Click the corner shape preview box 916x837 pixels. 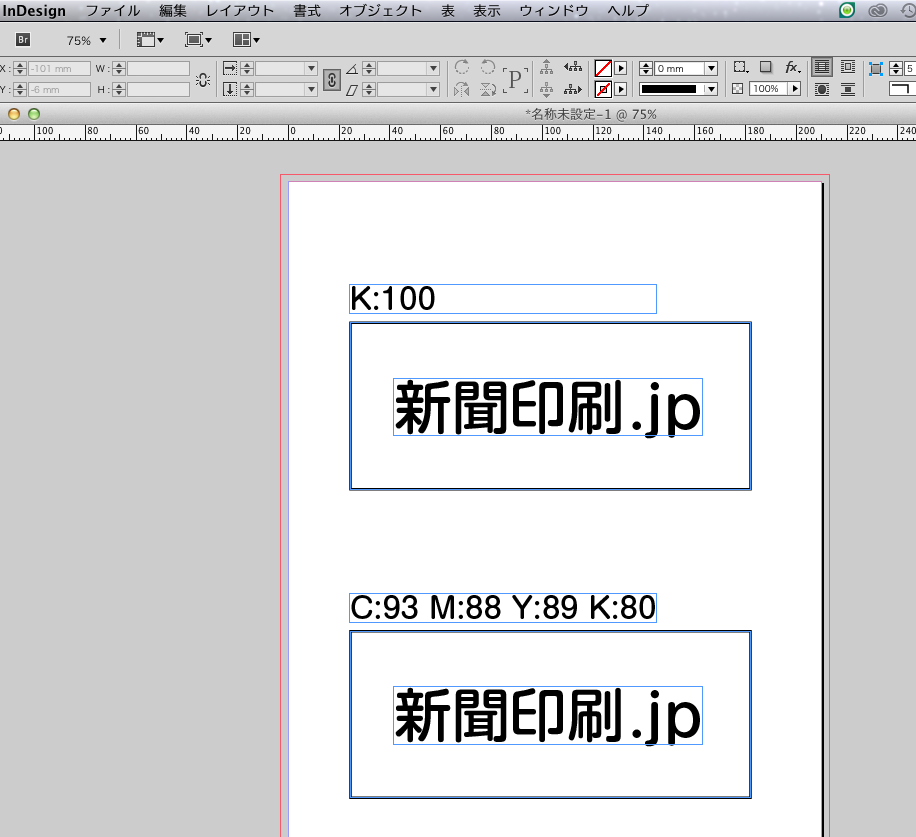coord(901,89)
